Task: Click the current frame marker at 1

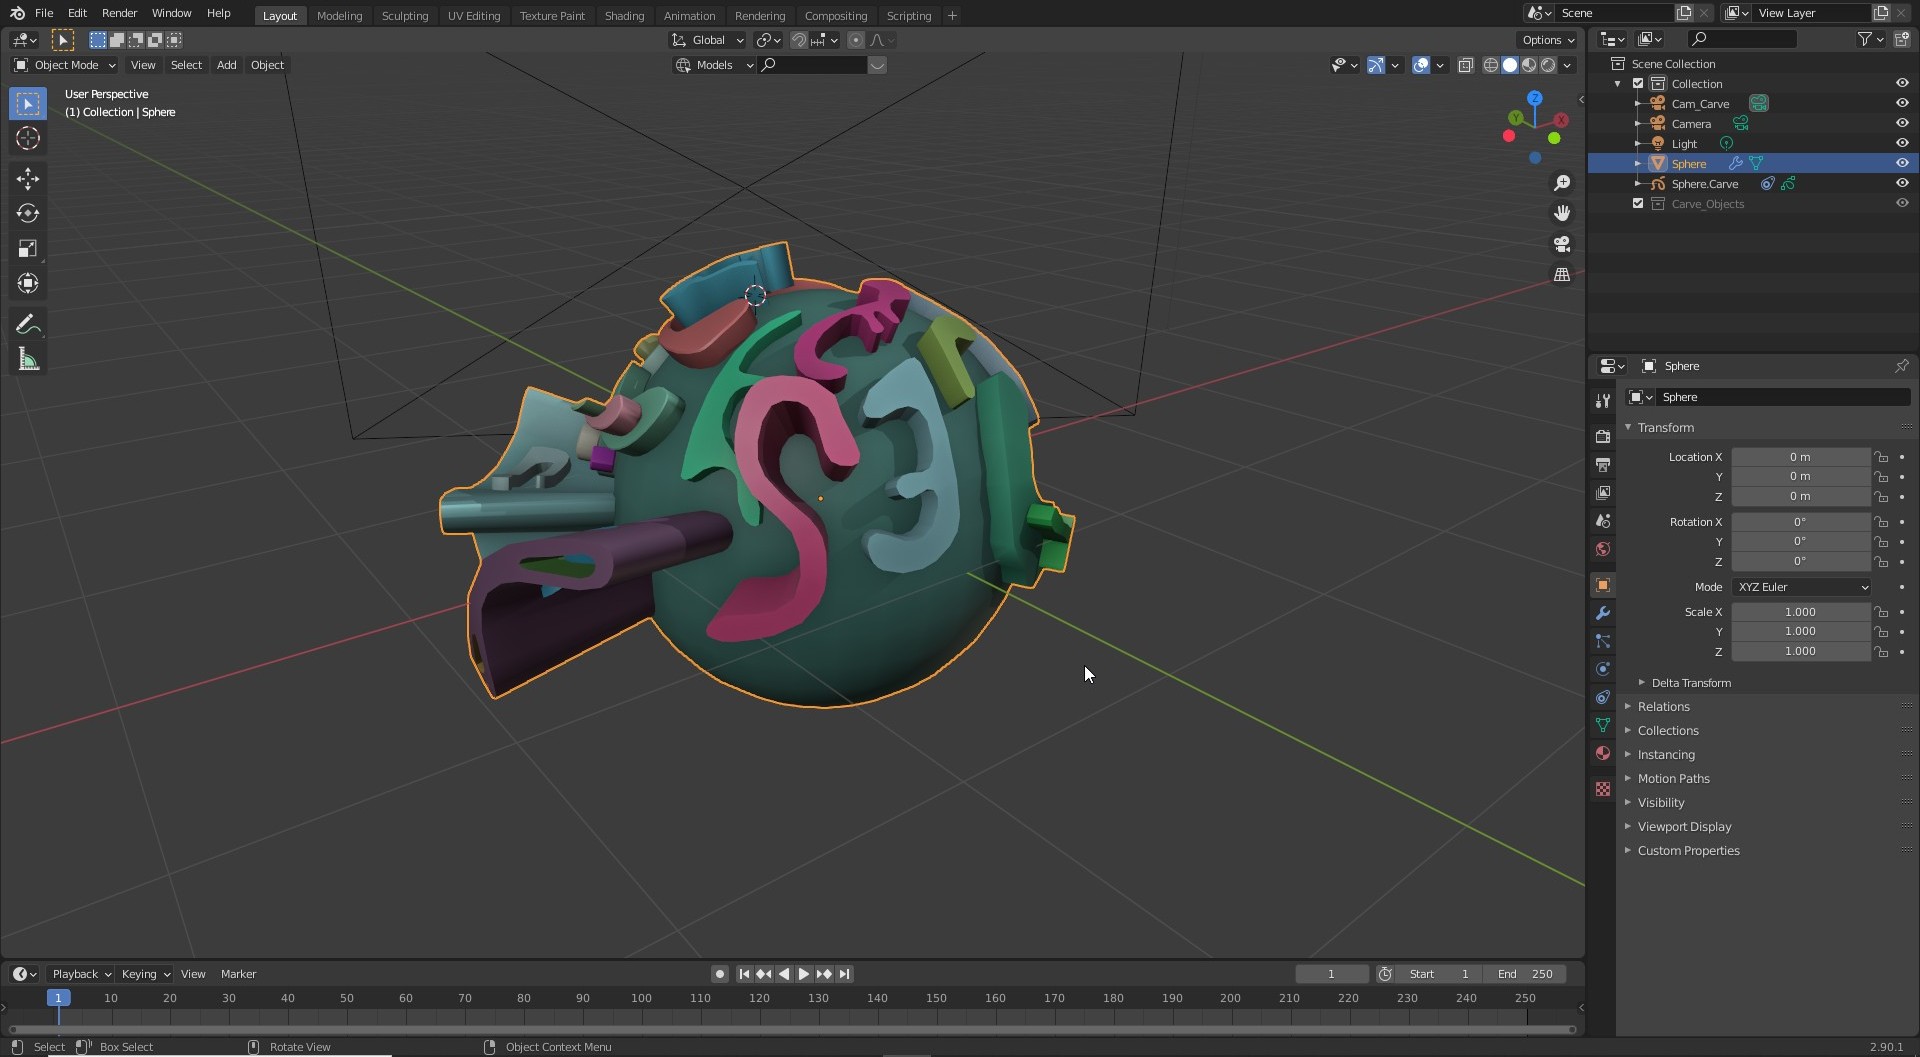Action: click(58, 998)
